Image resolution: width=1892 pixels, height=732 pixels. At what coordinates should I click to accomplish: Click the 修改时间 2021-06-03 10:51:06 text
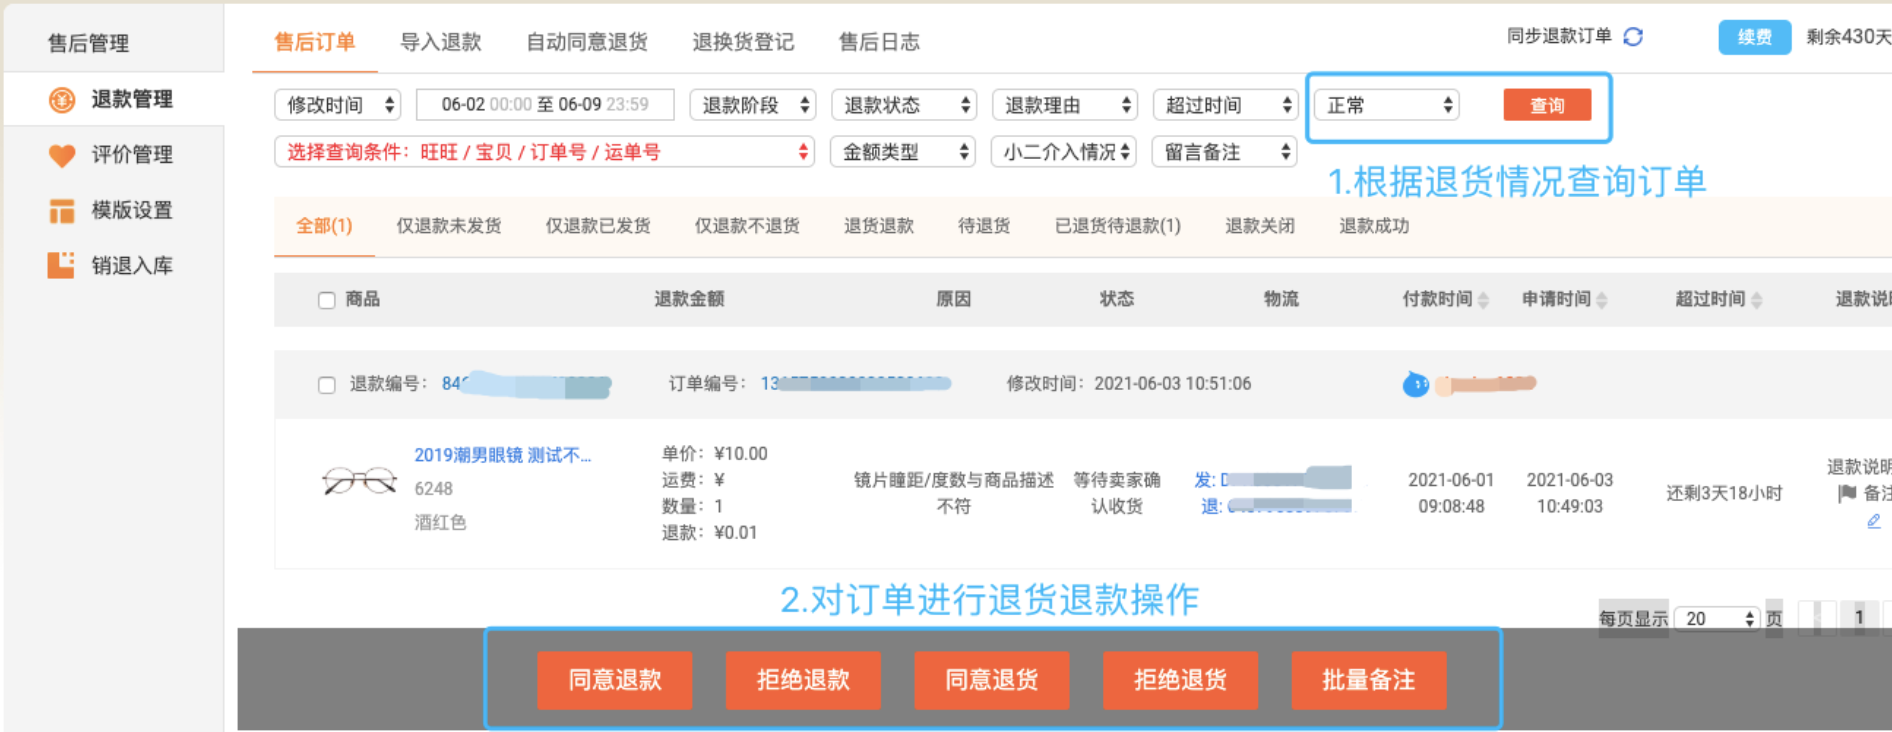pyautogui.click(x=1129, y=384)
